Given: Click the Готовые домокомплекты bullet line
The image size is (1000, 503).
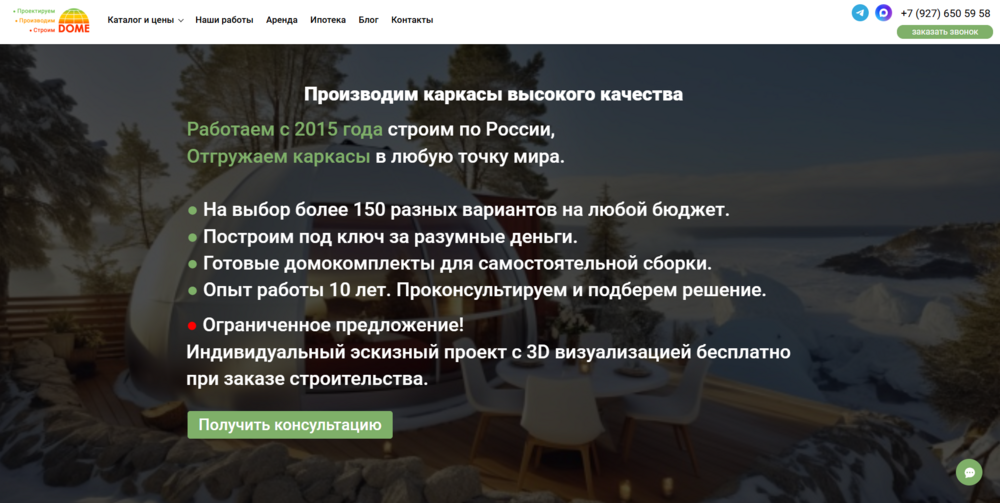Looking at the screenshot, I should point(456,264).
